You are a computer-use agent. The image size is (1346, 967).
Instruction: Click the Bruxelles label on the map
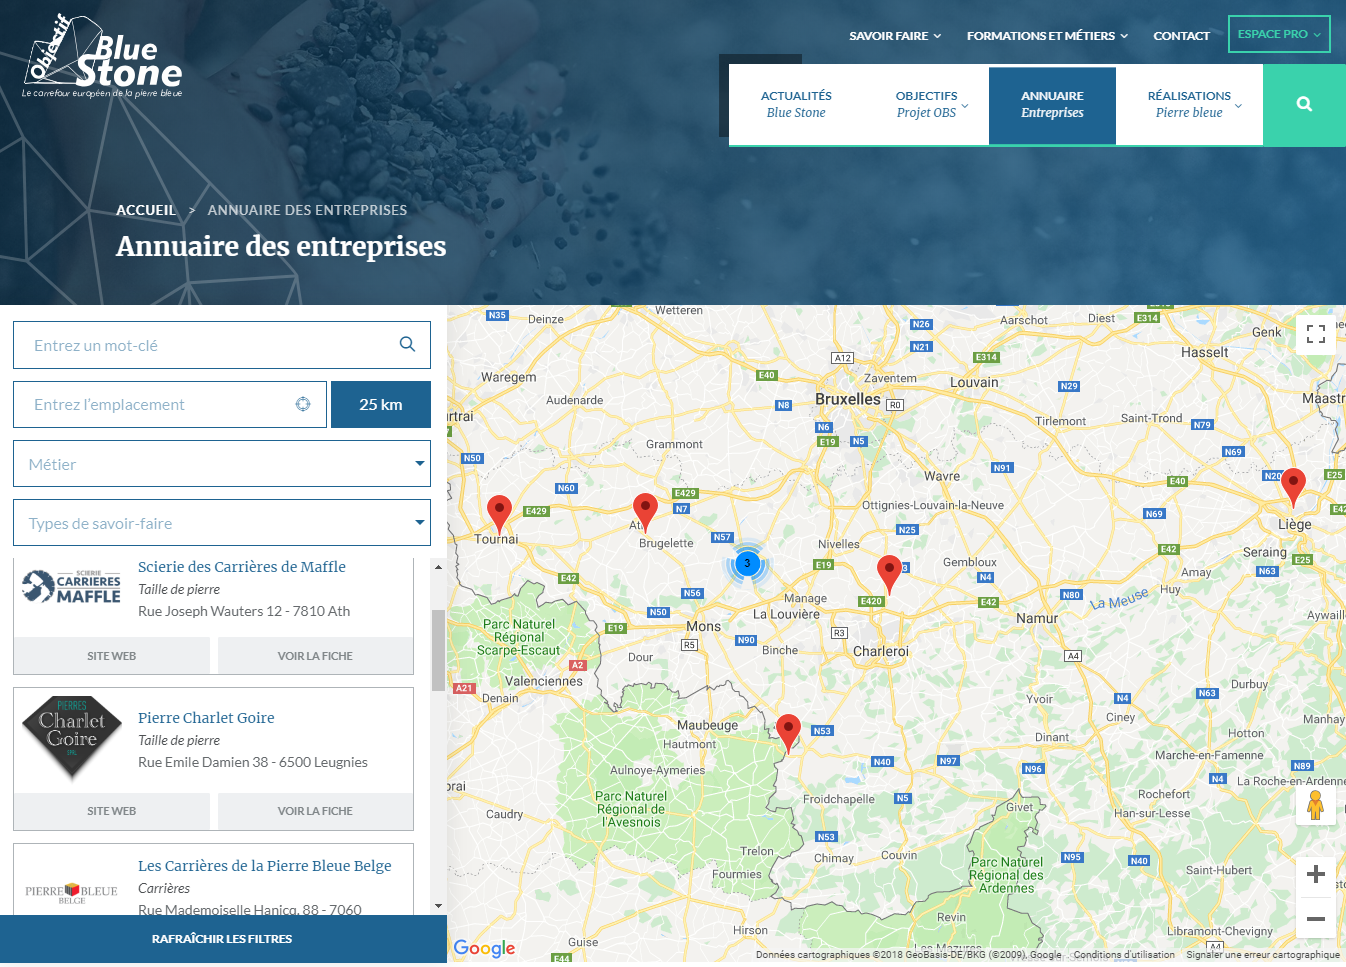848,399
